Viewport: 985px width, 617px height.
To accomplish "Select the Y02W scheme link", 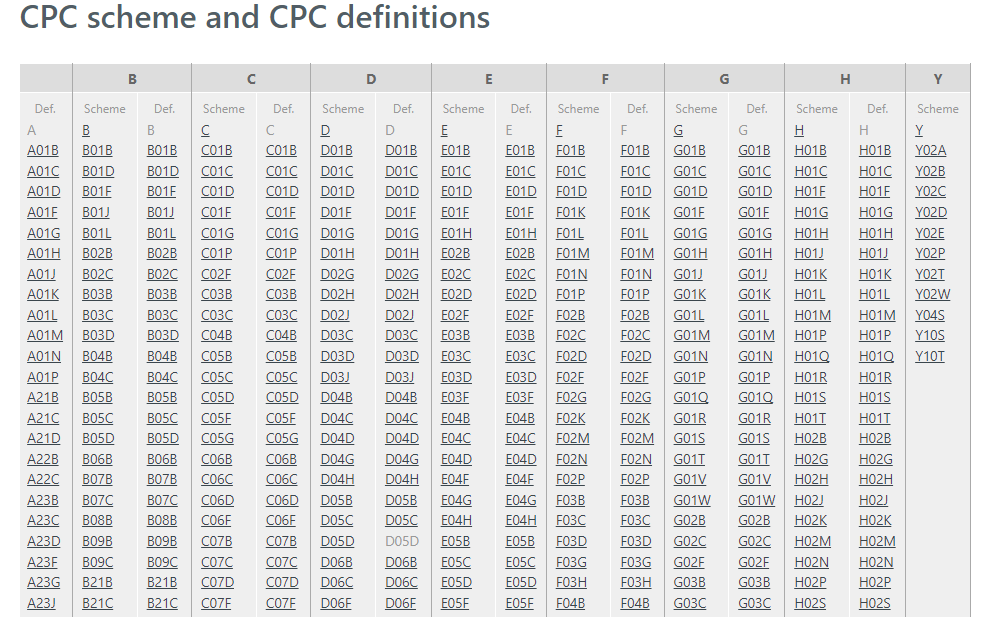I will (932, 295).
